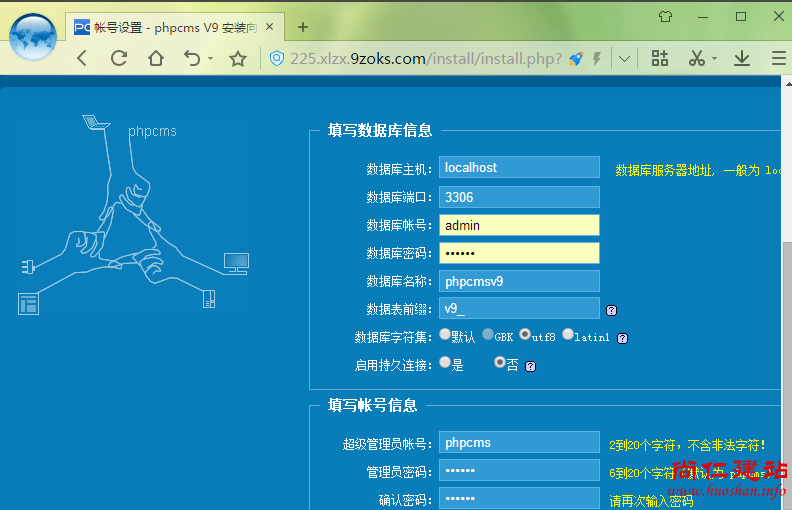792x510 pixels.
Task: Bookmark this page with the star icon
Action: point(238,59)
